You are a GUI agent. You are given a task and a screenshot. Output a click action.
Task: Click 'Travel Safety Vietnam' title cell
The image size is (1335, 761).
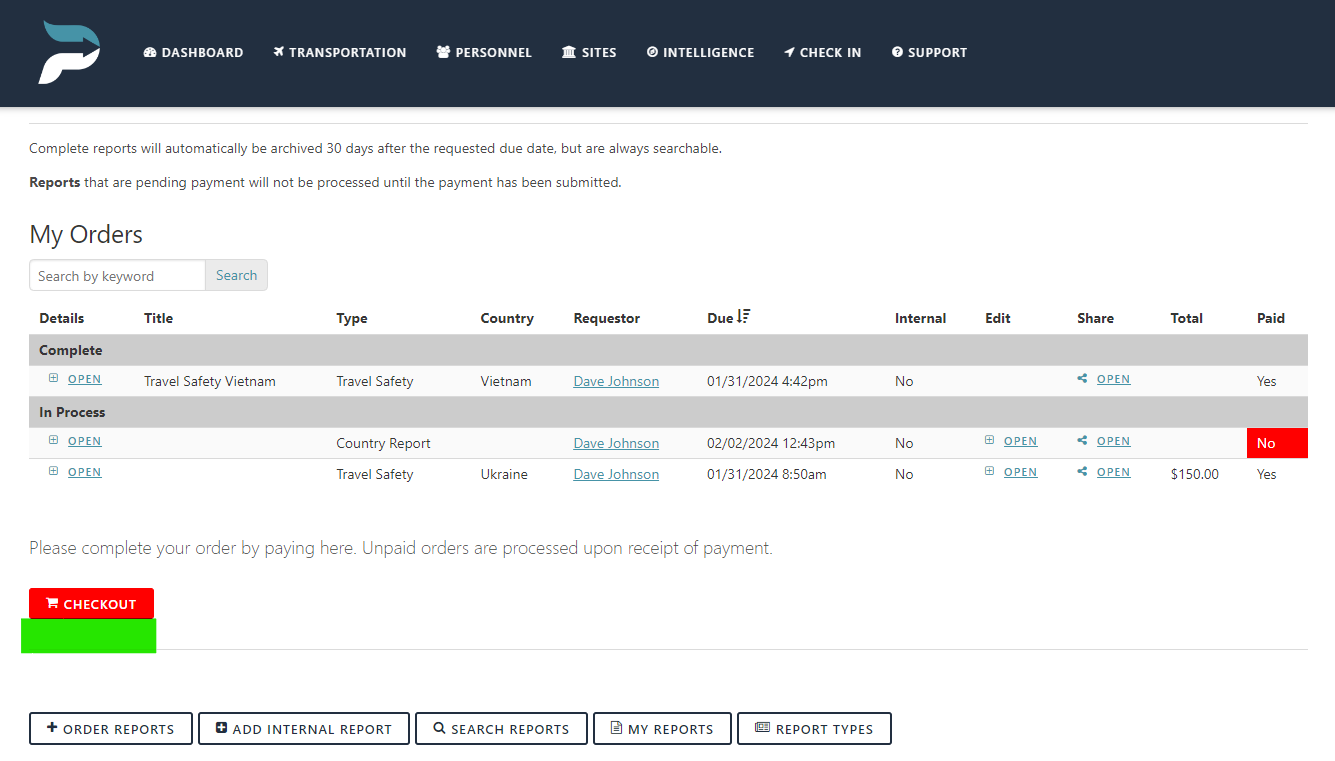pos(210,381)
